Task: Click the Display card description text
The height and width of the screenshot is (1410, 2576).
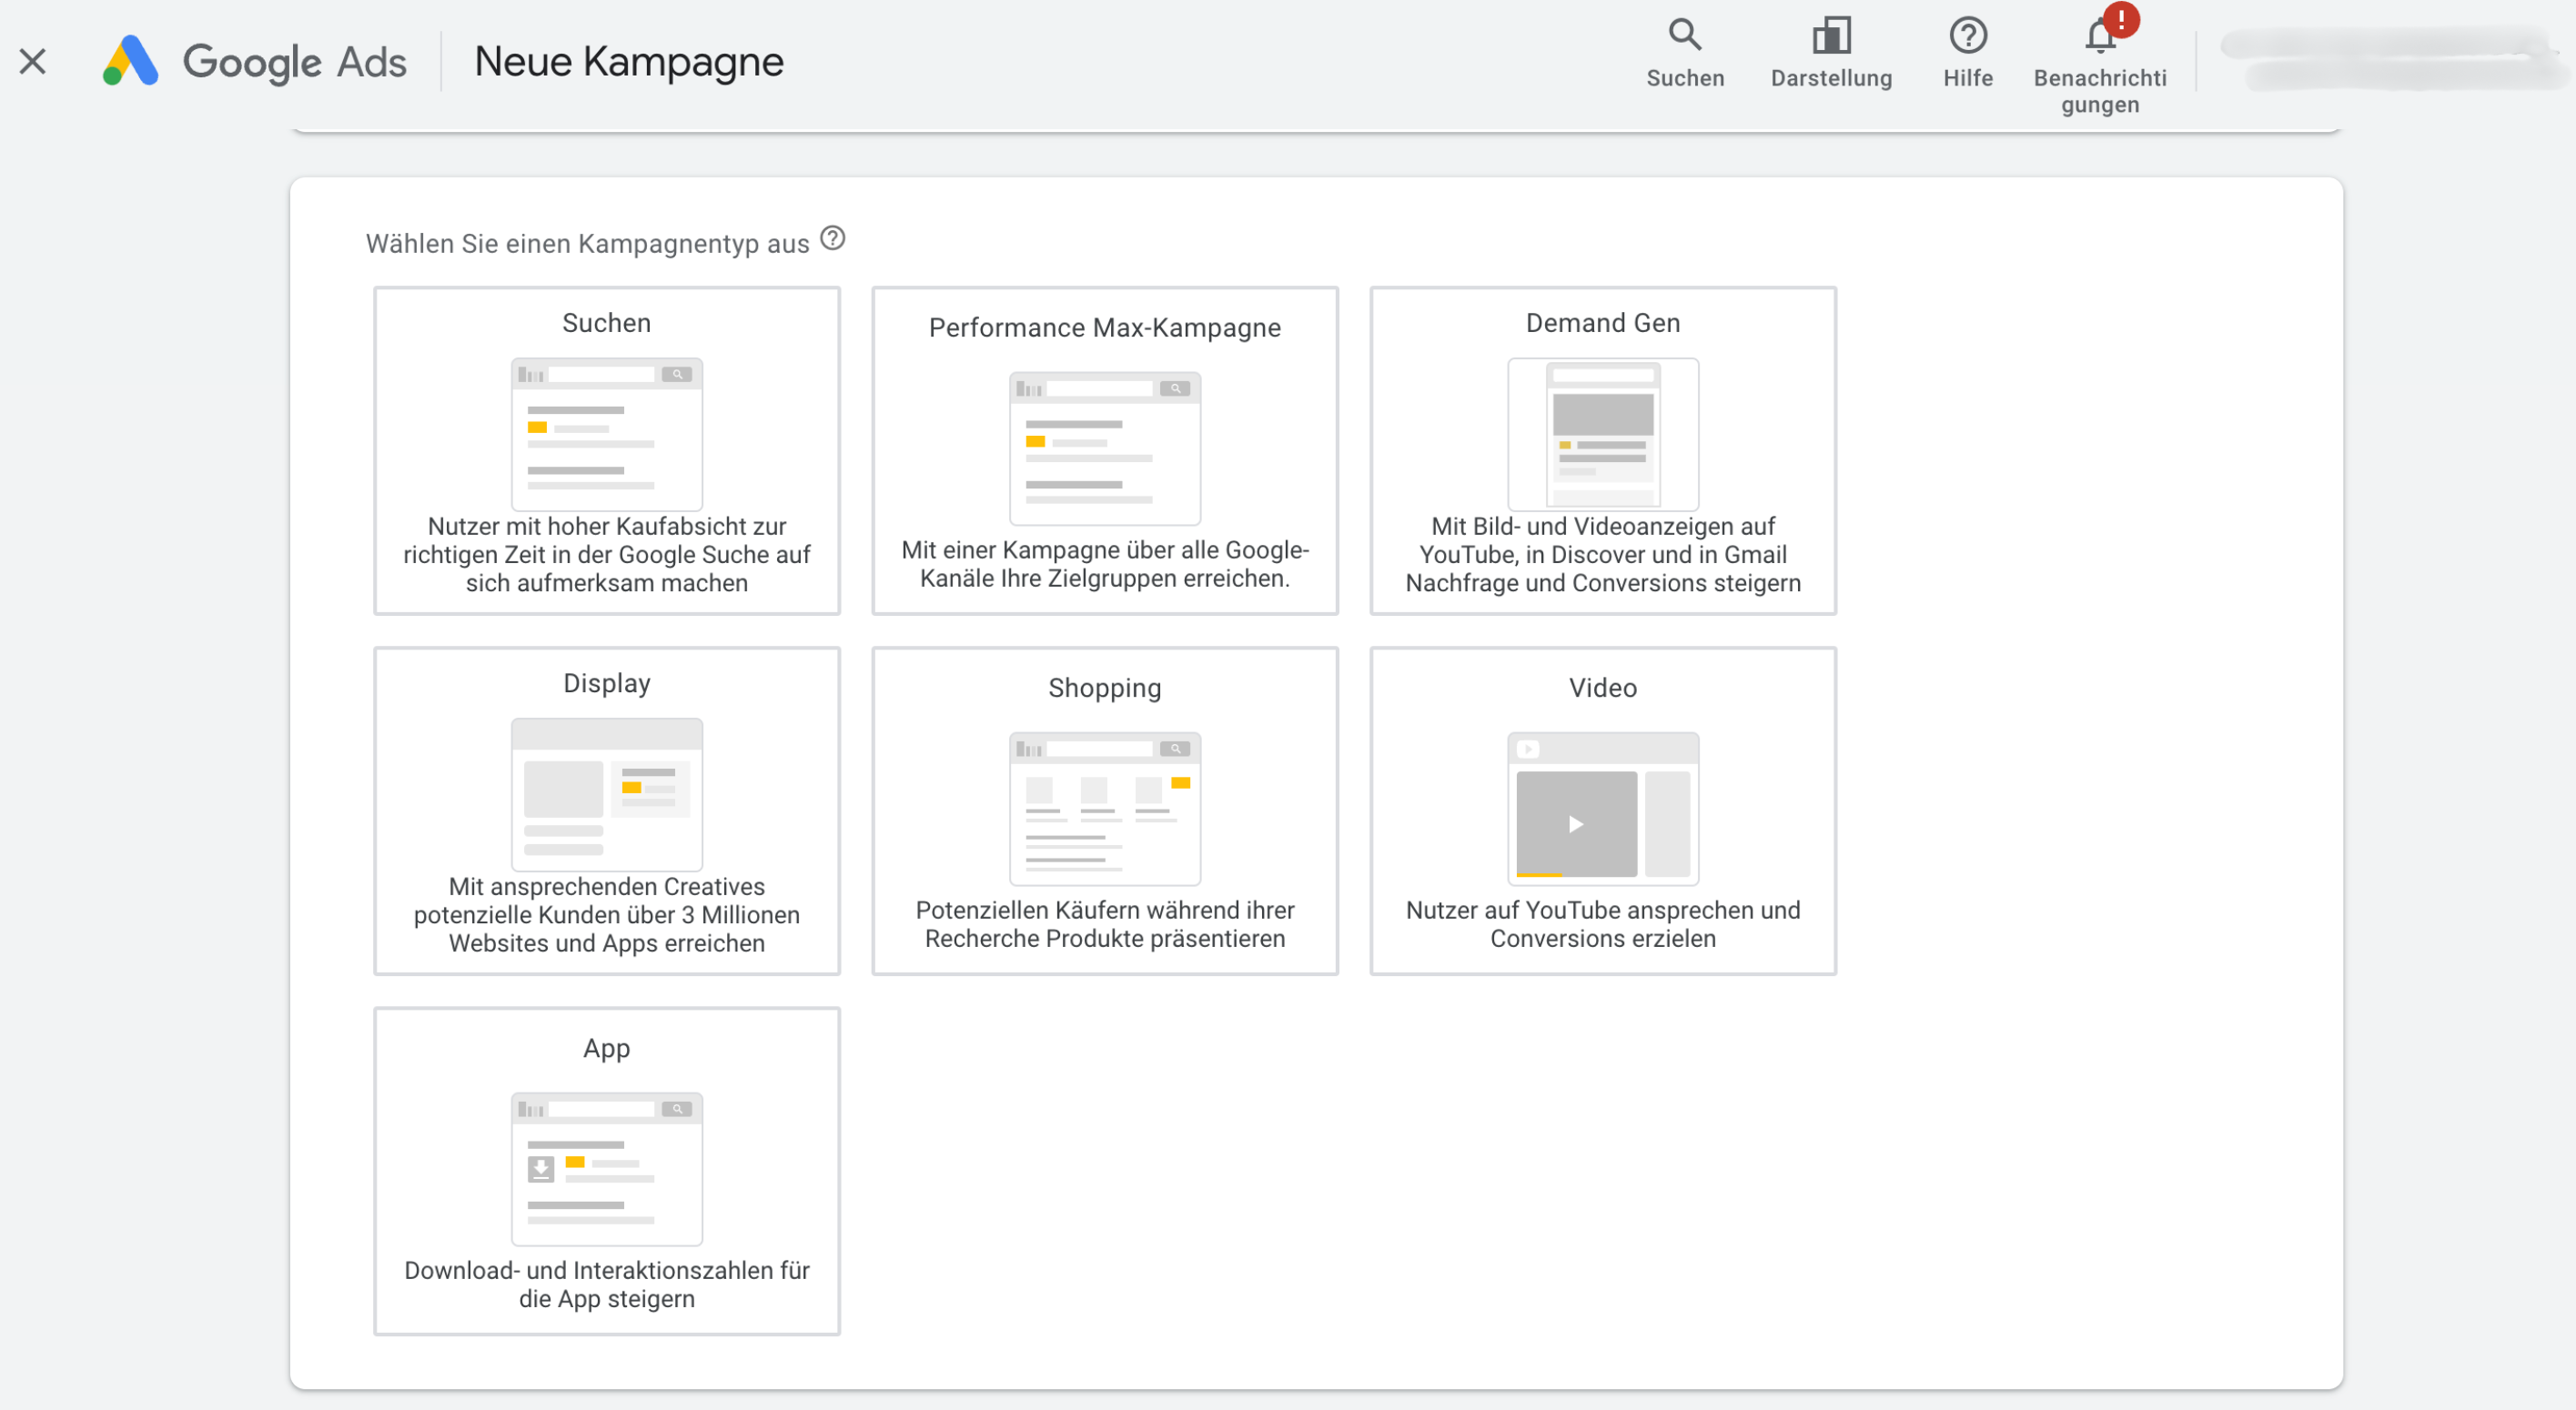Action: [x=606, y=915]
